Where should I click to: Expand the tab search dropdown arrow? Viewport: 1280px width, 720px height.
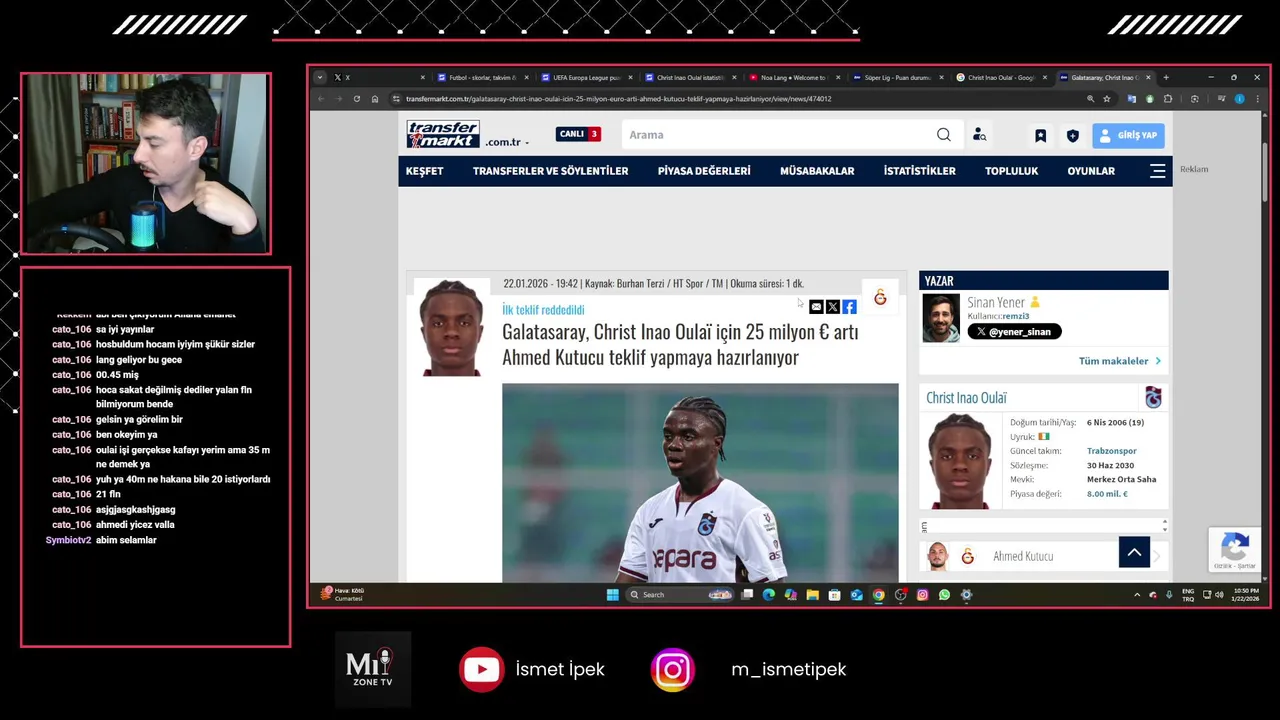(x=320, y=77)
